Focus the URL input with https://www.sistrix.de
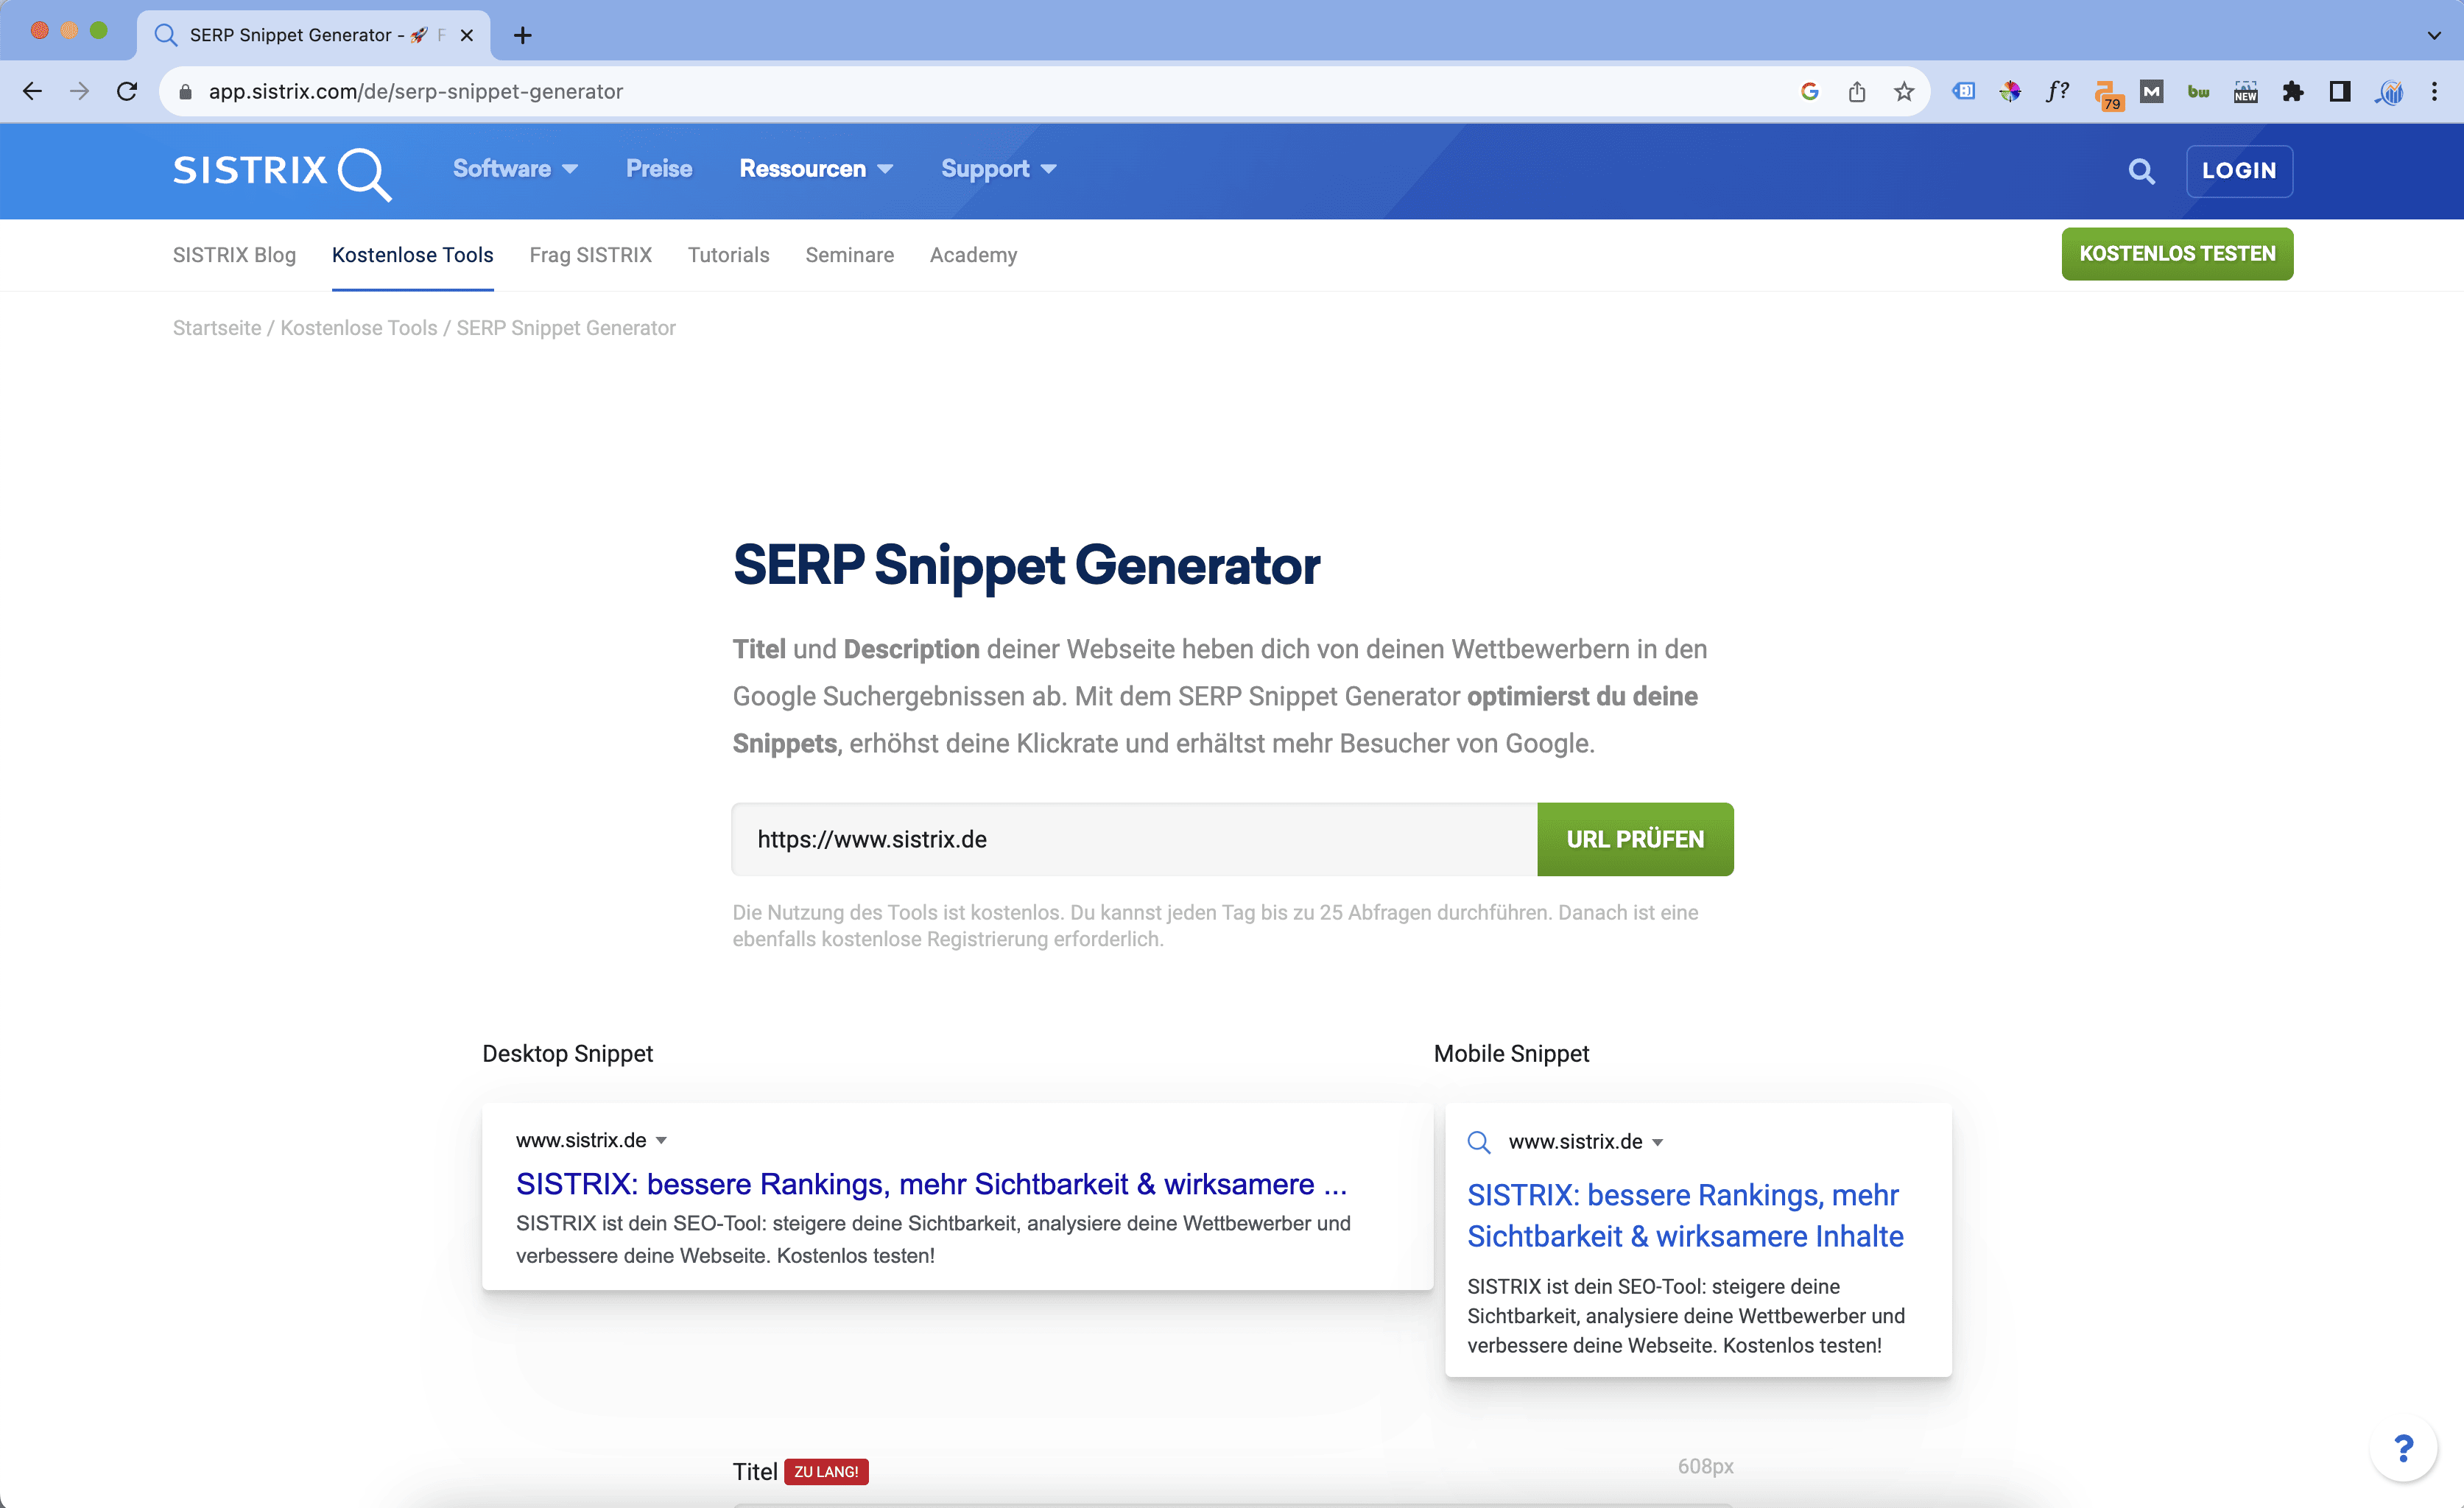 coord(1134,839)
